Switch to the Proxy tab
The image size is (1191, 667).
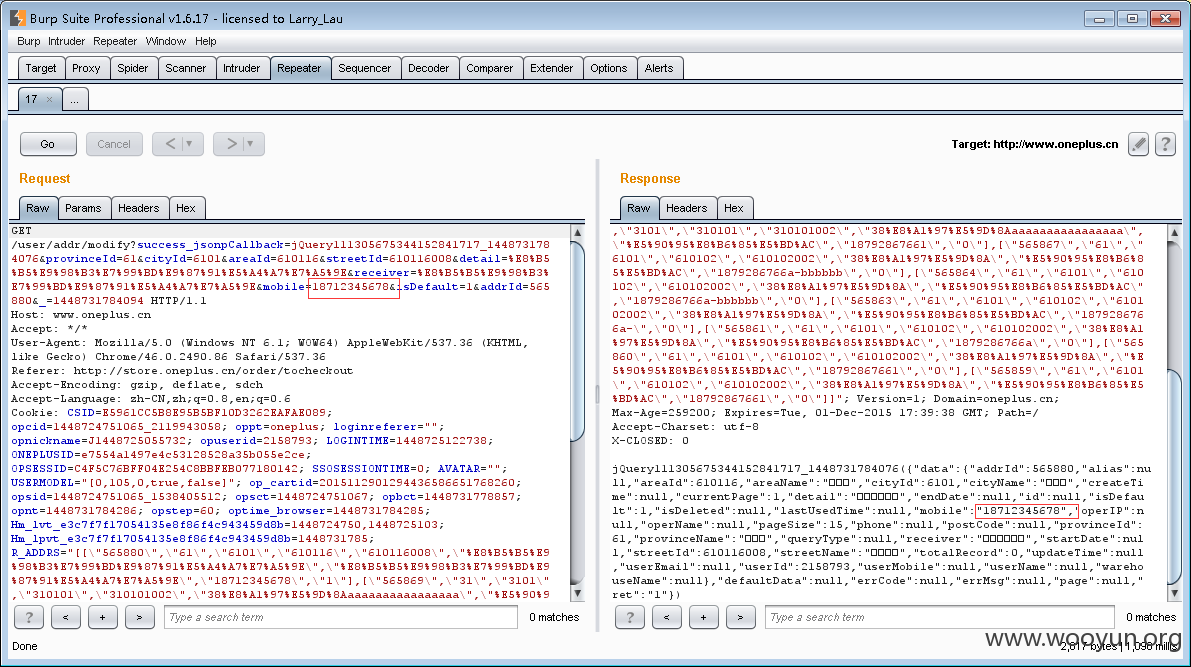click(x=86, y=68)
